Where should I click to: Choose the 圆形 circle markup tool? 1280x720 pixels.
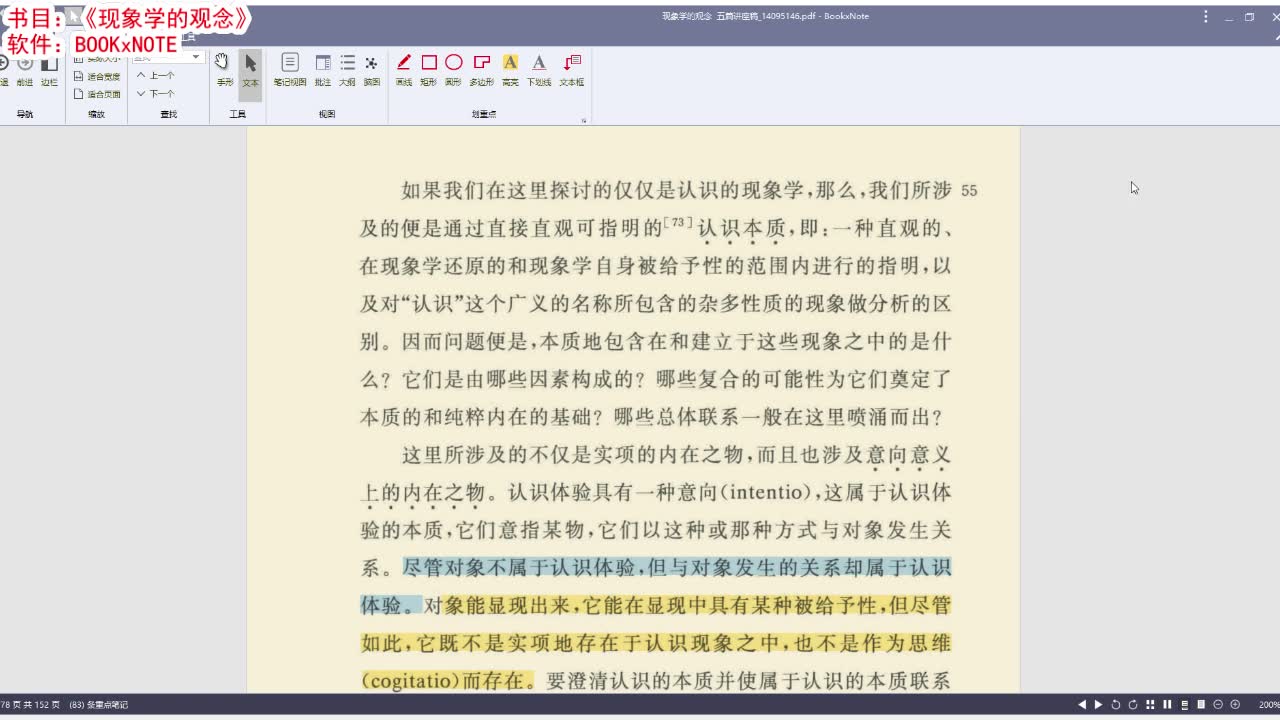tap(454, 69)
